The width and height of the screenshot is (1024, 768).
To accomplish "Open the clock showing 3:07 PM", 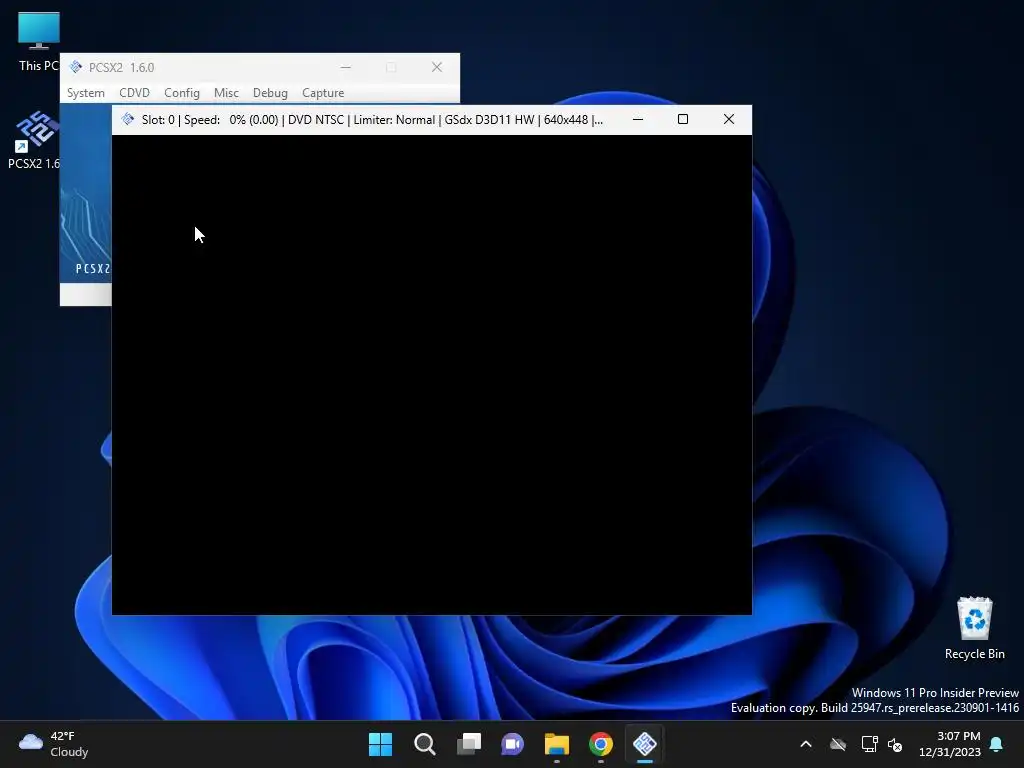I will click(950, 744).
